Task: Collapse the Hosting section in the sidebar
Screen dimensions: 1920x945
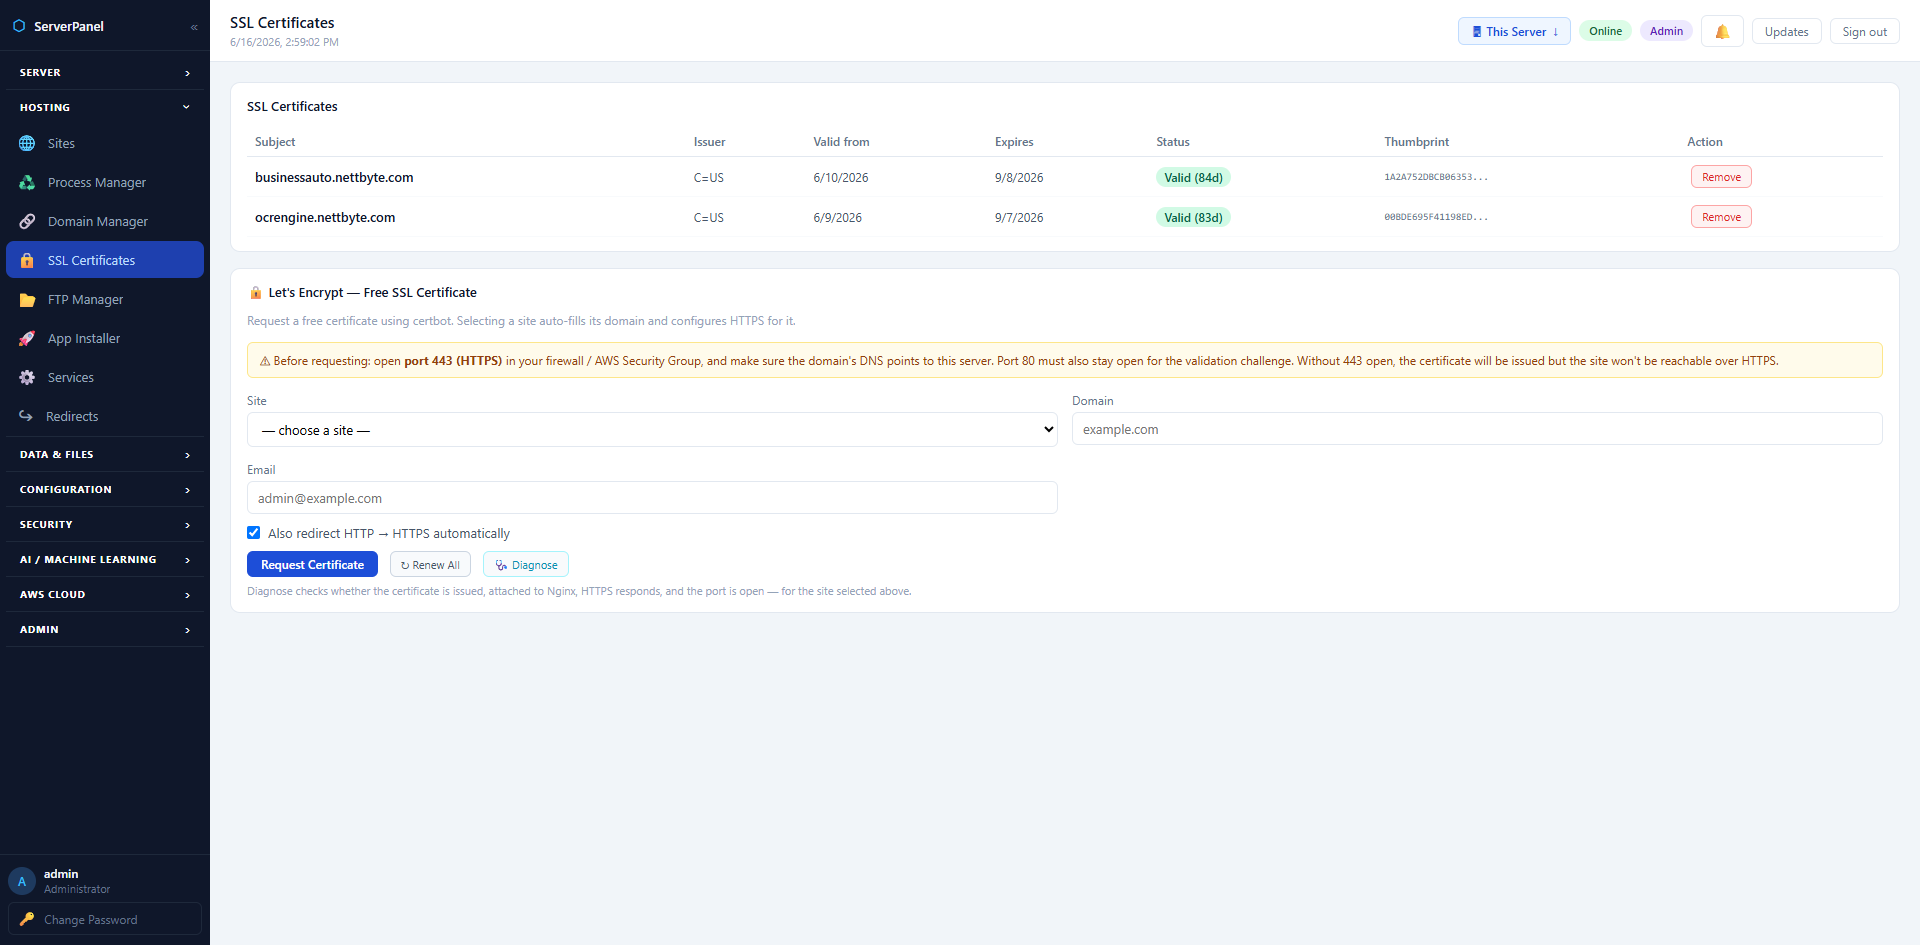Action: (105, 108)
